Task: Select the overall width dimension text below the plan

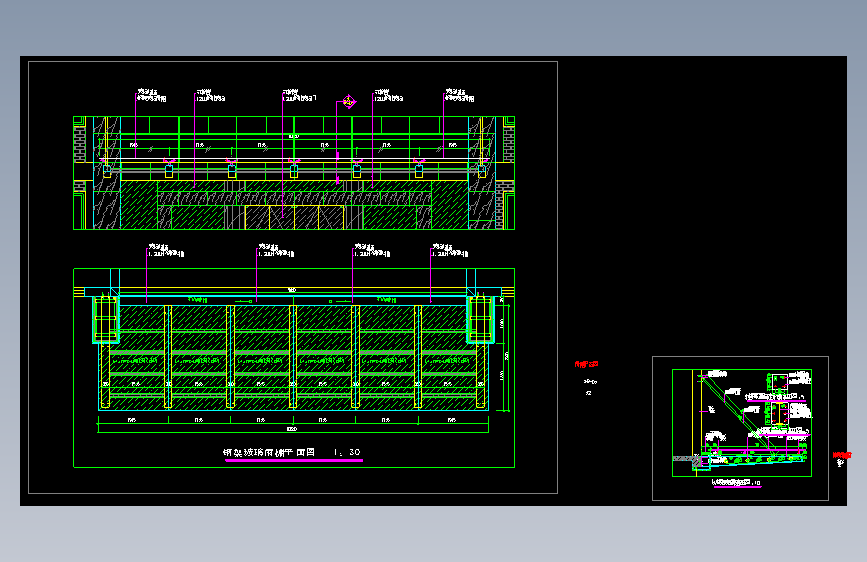Action: pos(292,429)
